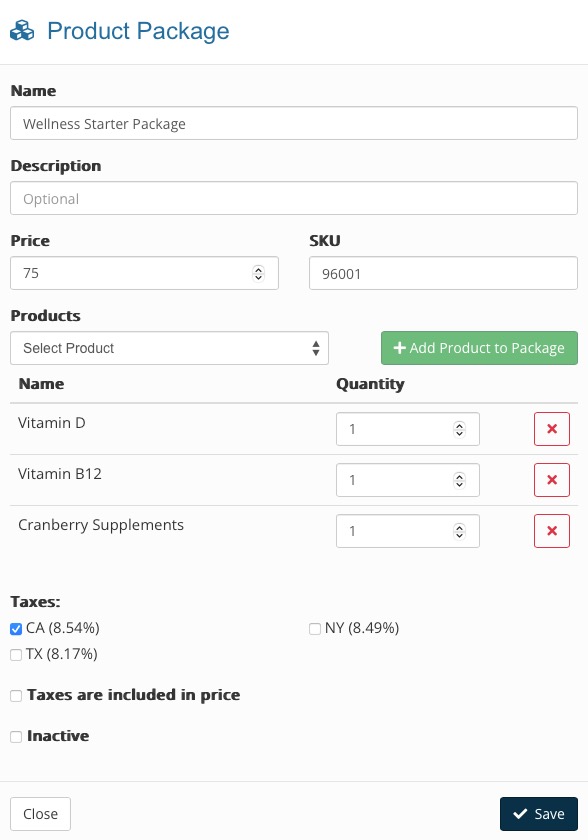Viewport: 588px width, 840px height.
Task: Click the plus icon on Add Product
Action: pos(399,348)
